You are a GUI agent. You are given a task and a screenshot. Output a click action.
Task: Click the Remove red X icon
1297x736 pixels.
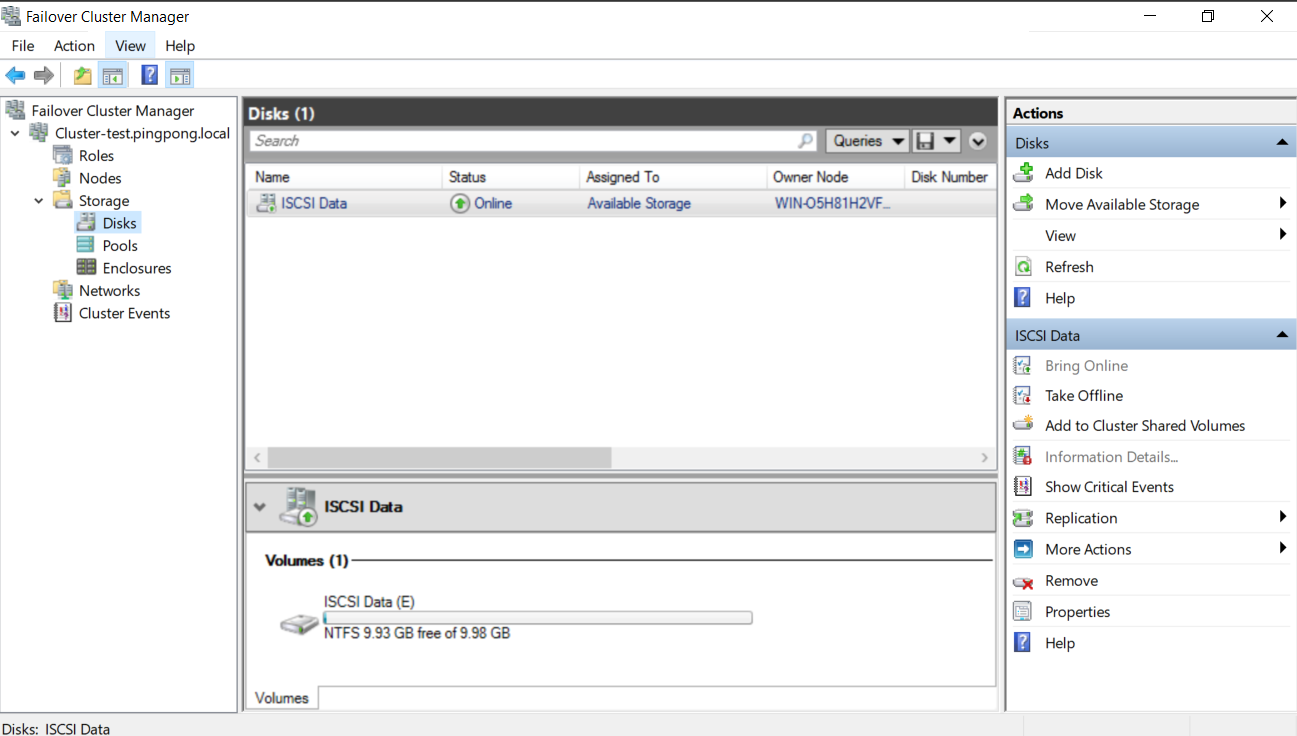1022,581
